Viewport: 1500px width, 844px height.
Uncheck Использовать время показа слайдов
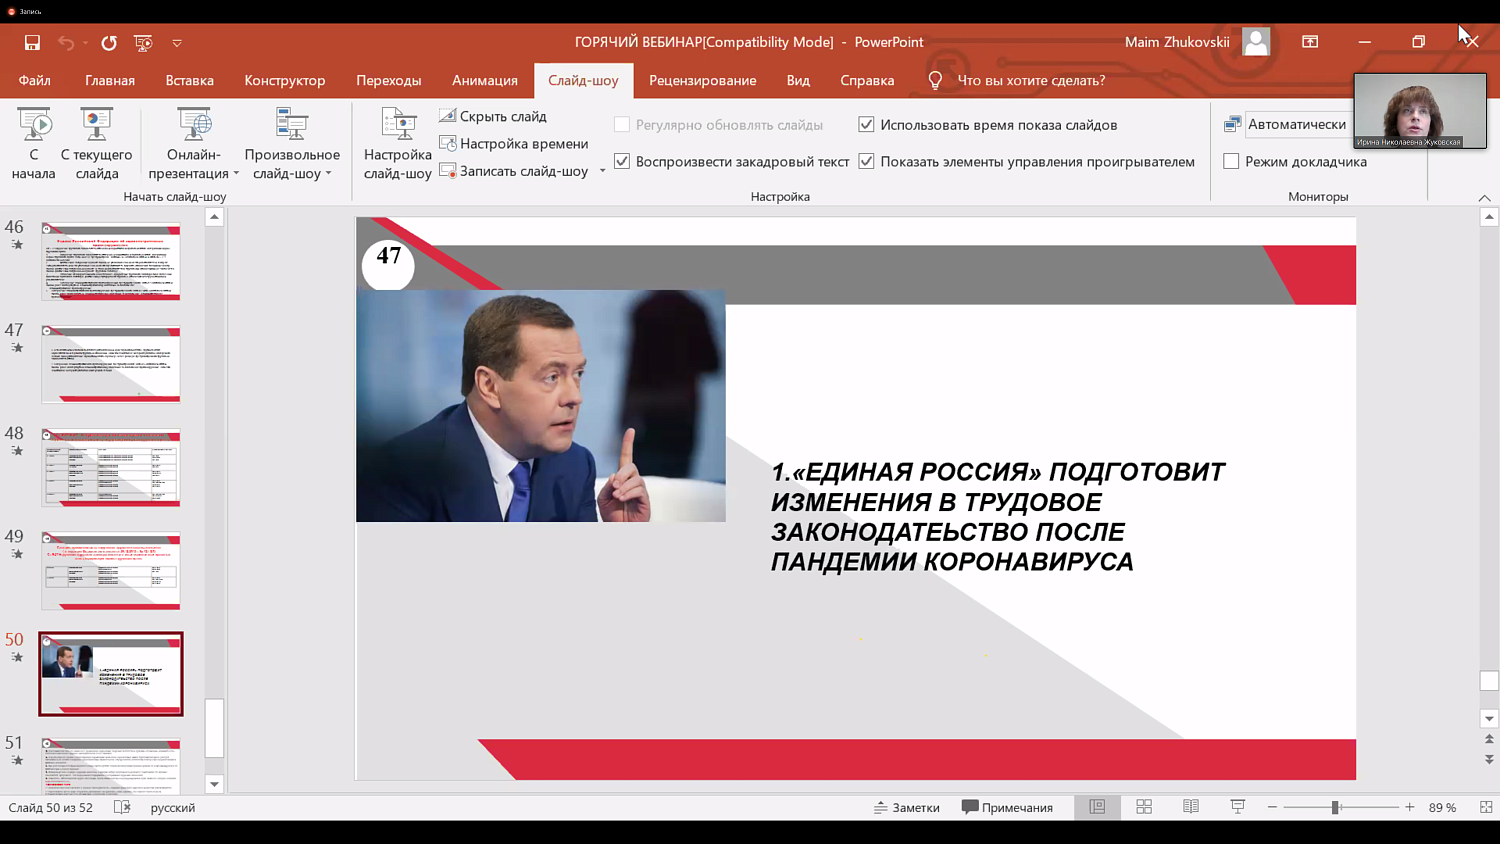pos(866,125)
